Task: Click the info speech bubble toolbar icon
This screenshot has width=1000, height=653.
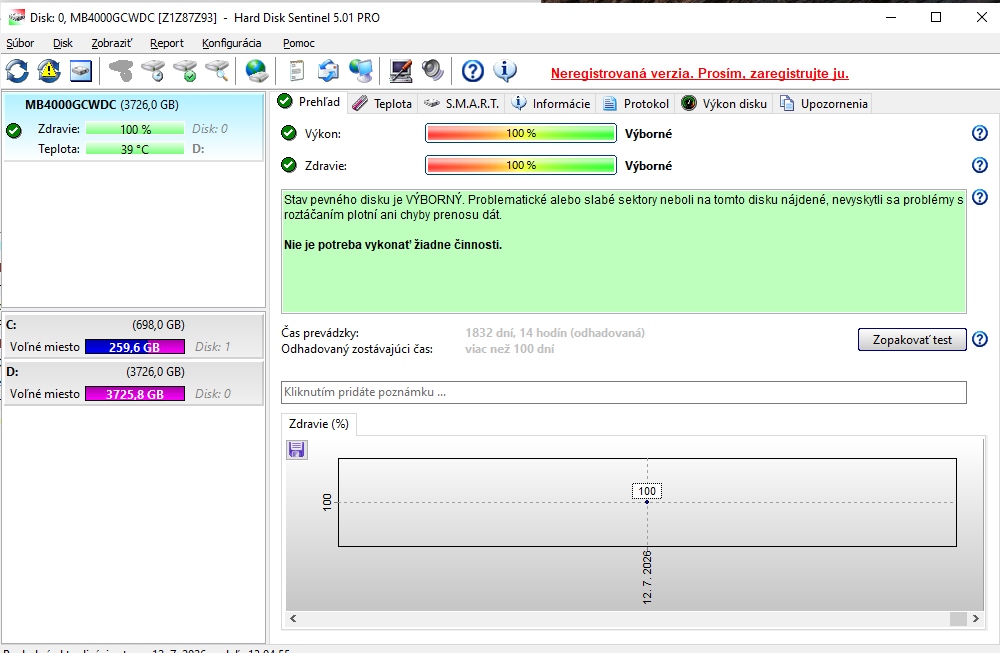Action: coord(504,71)
